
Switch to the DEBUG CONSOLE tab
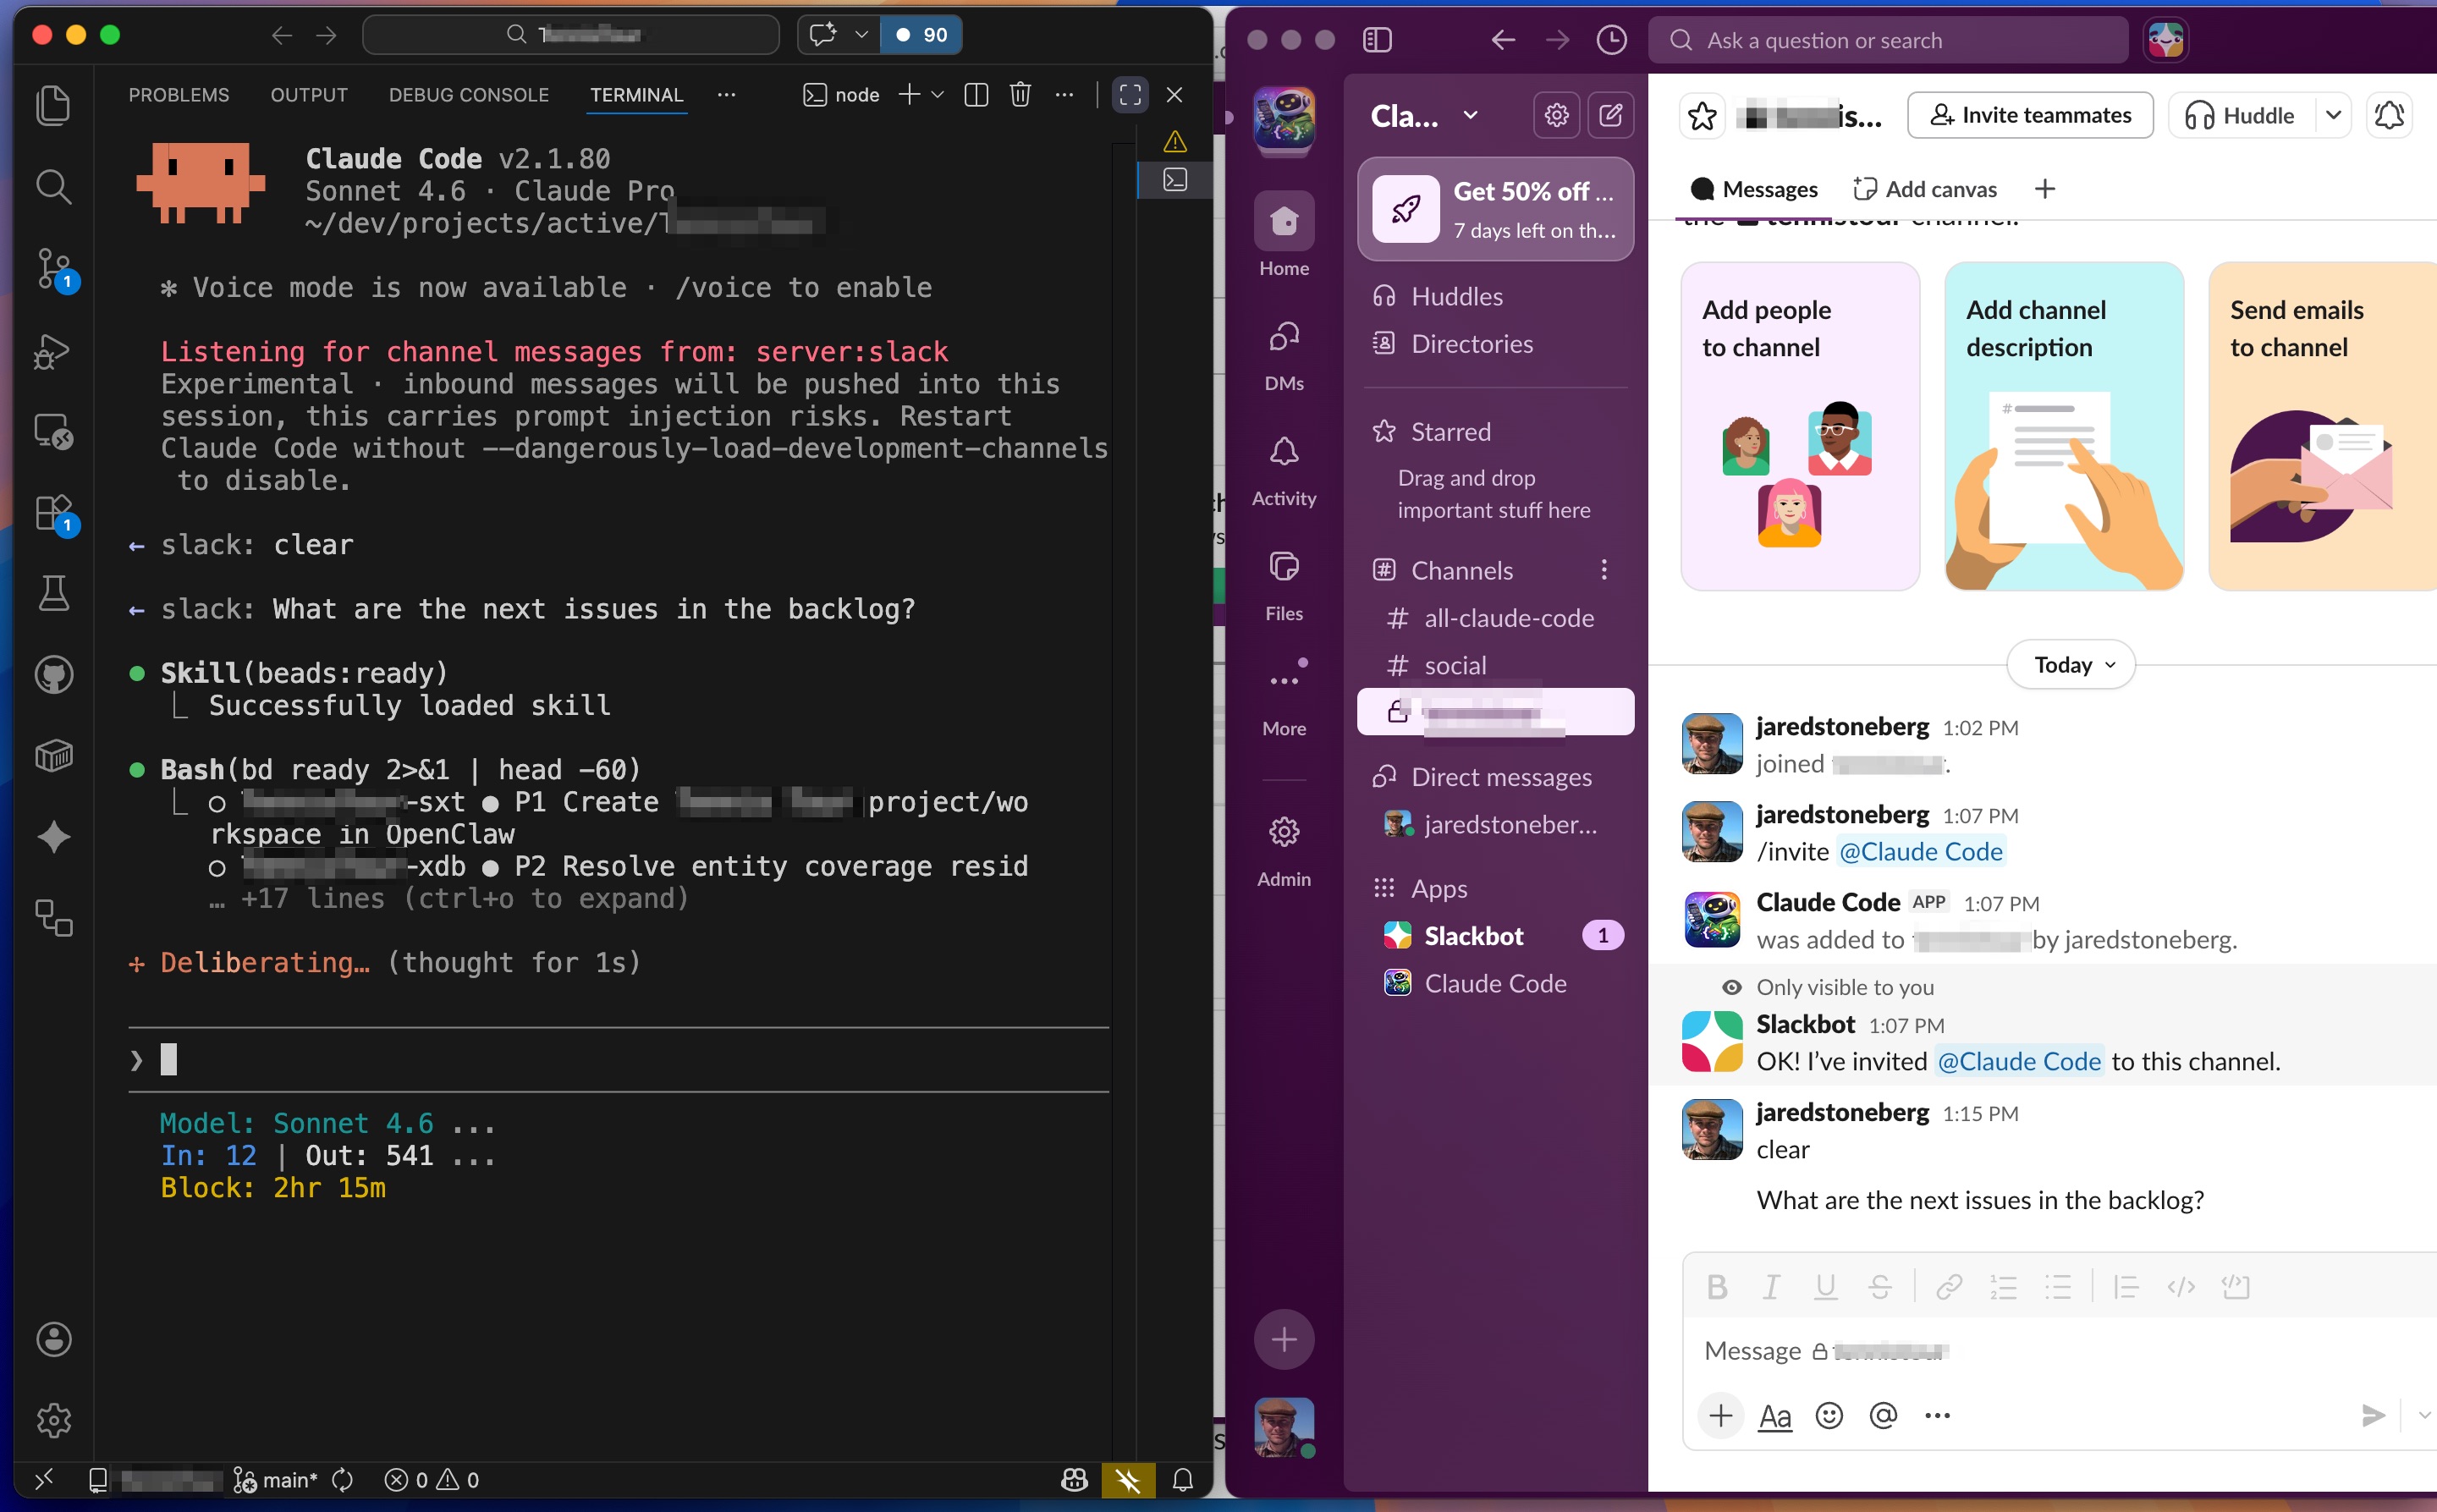468,95
